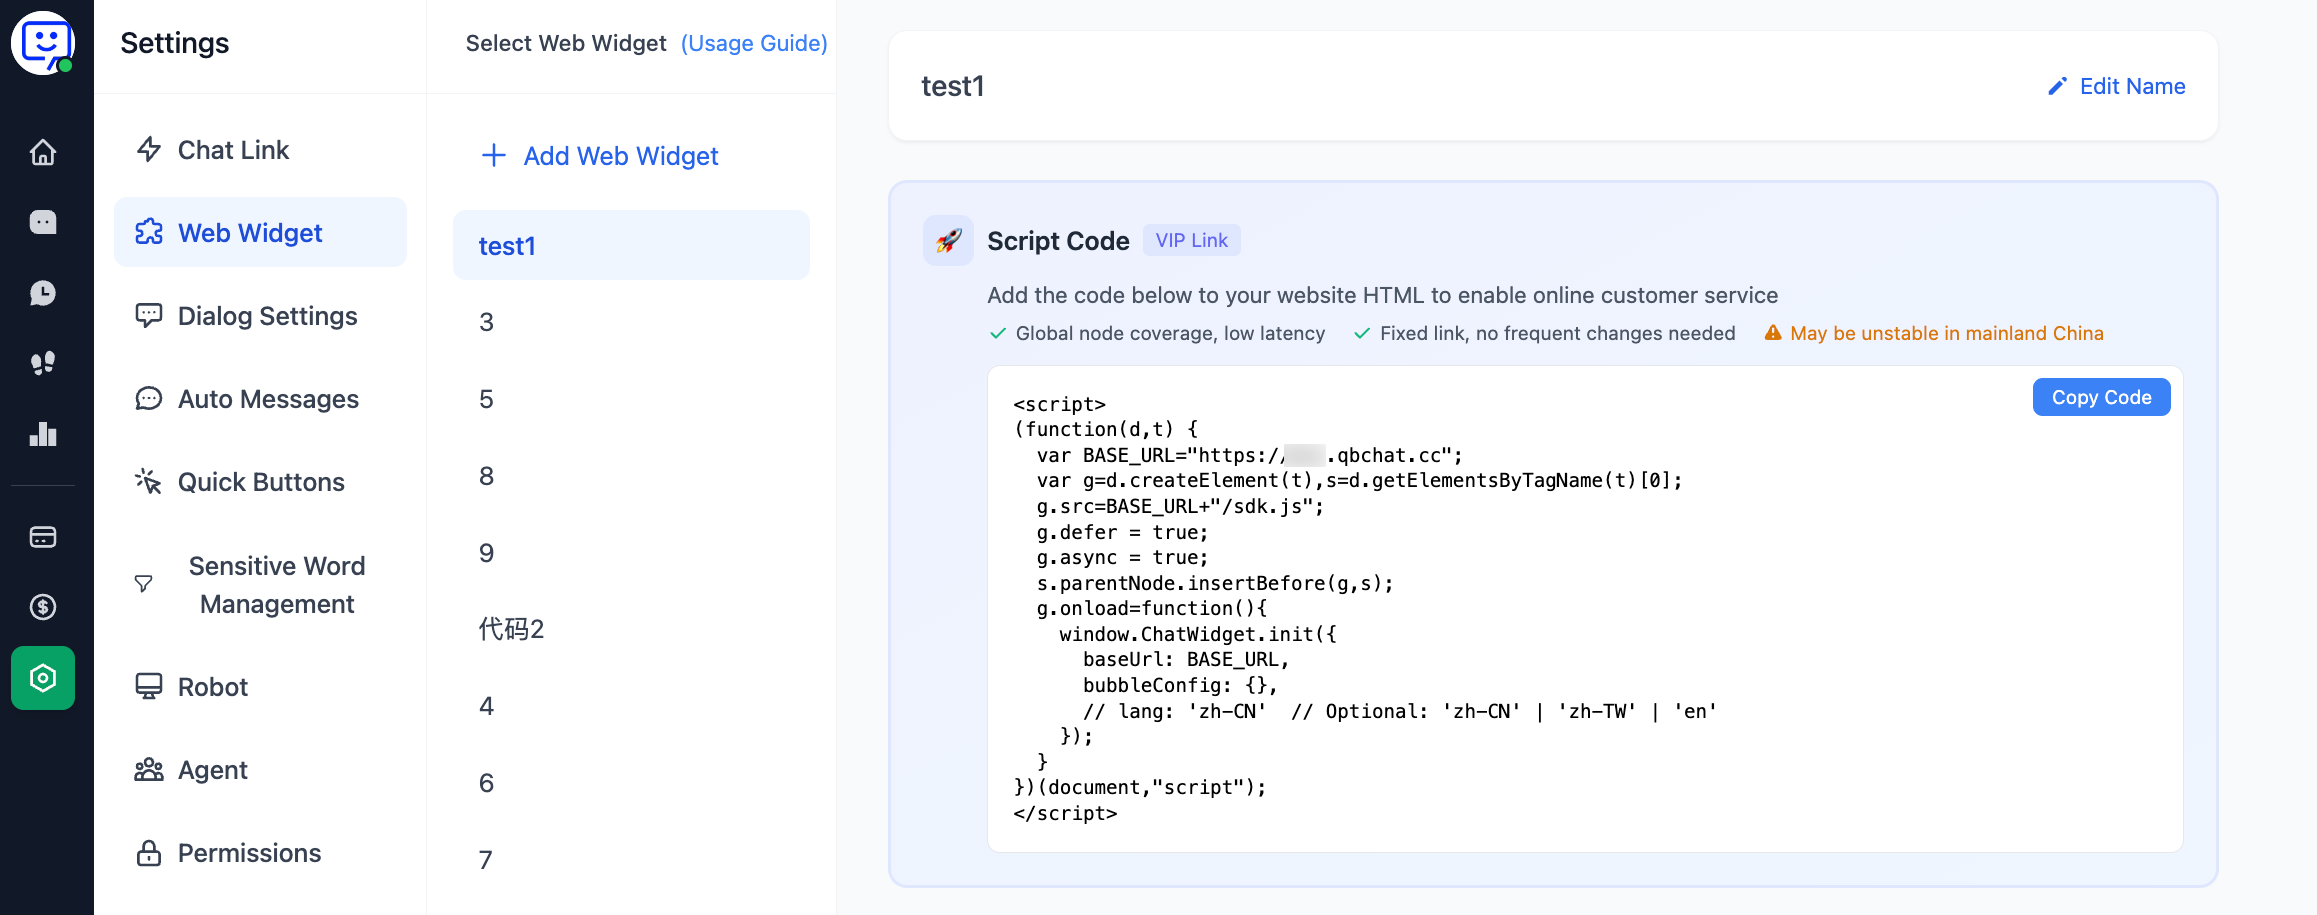Open Quick Buttons menu item
2317x915 pixels.
pyautogui.click(x=260, y=481)
